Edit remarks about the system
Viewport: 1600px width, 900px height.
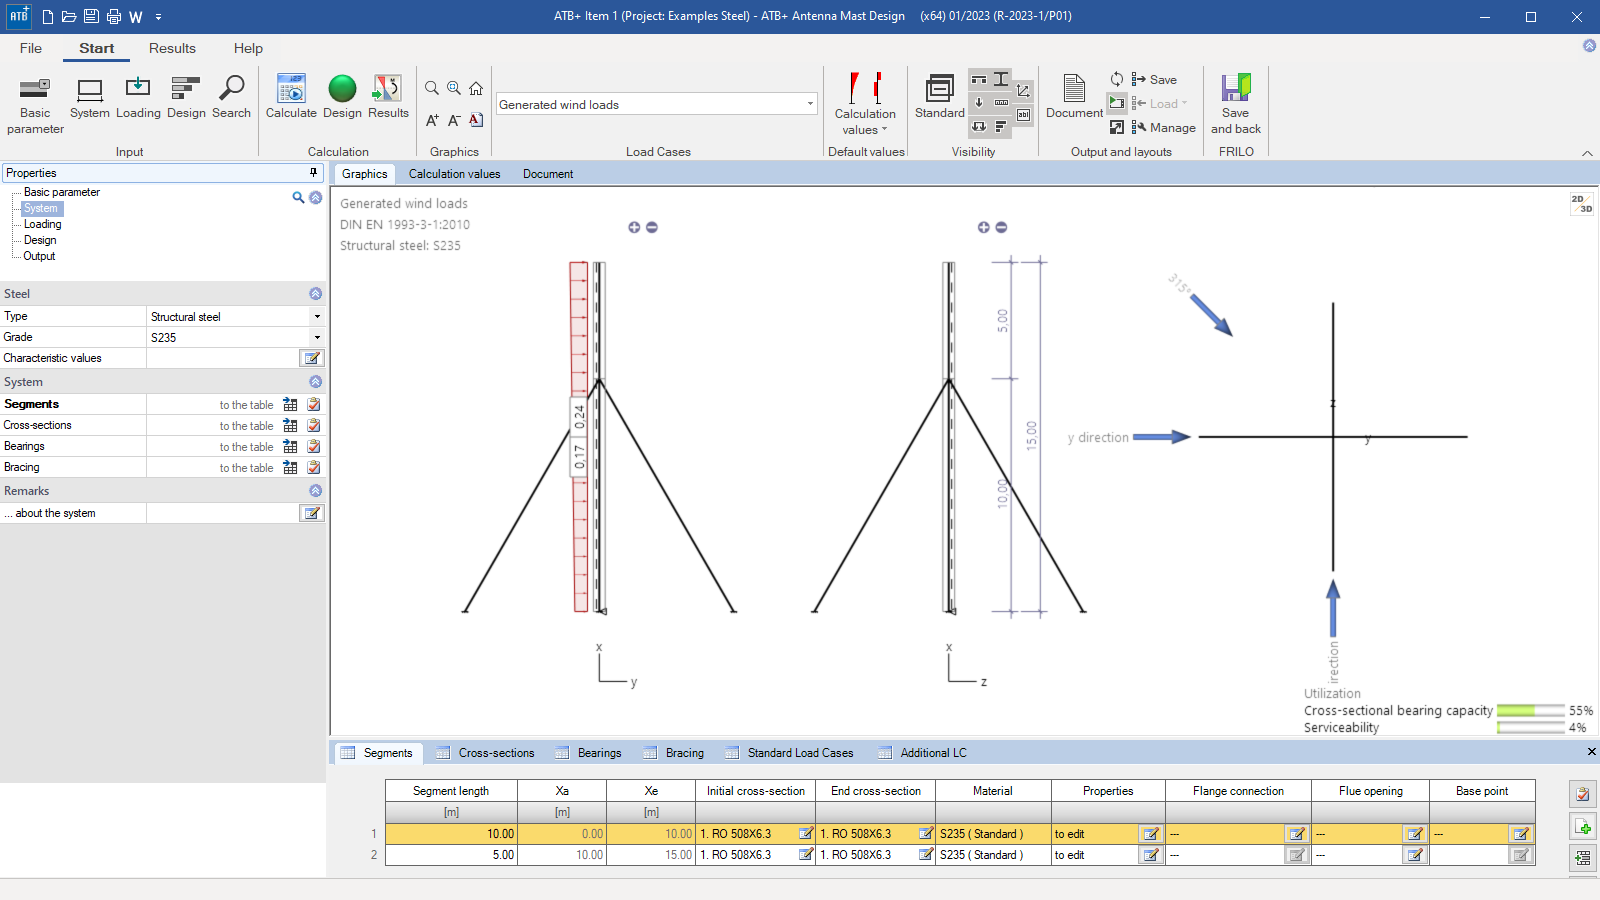(x=312, y=513)
